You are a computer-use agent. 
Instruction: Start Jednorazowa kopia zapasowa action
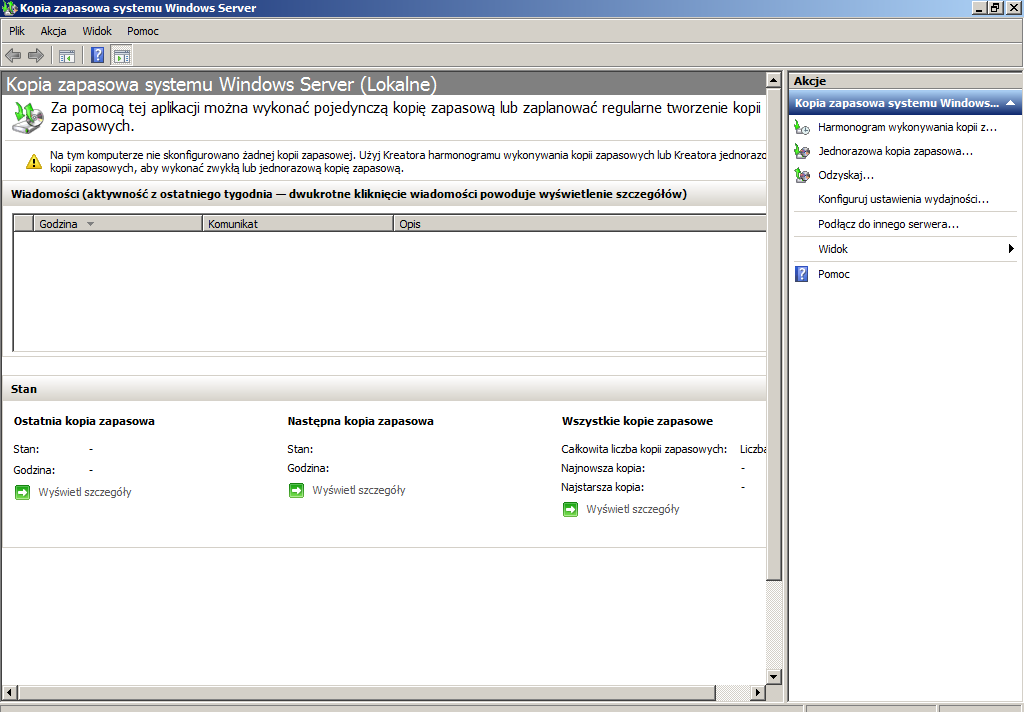tap(895, 151)
